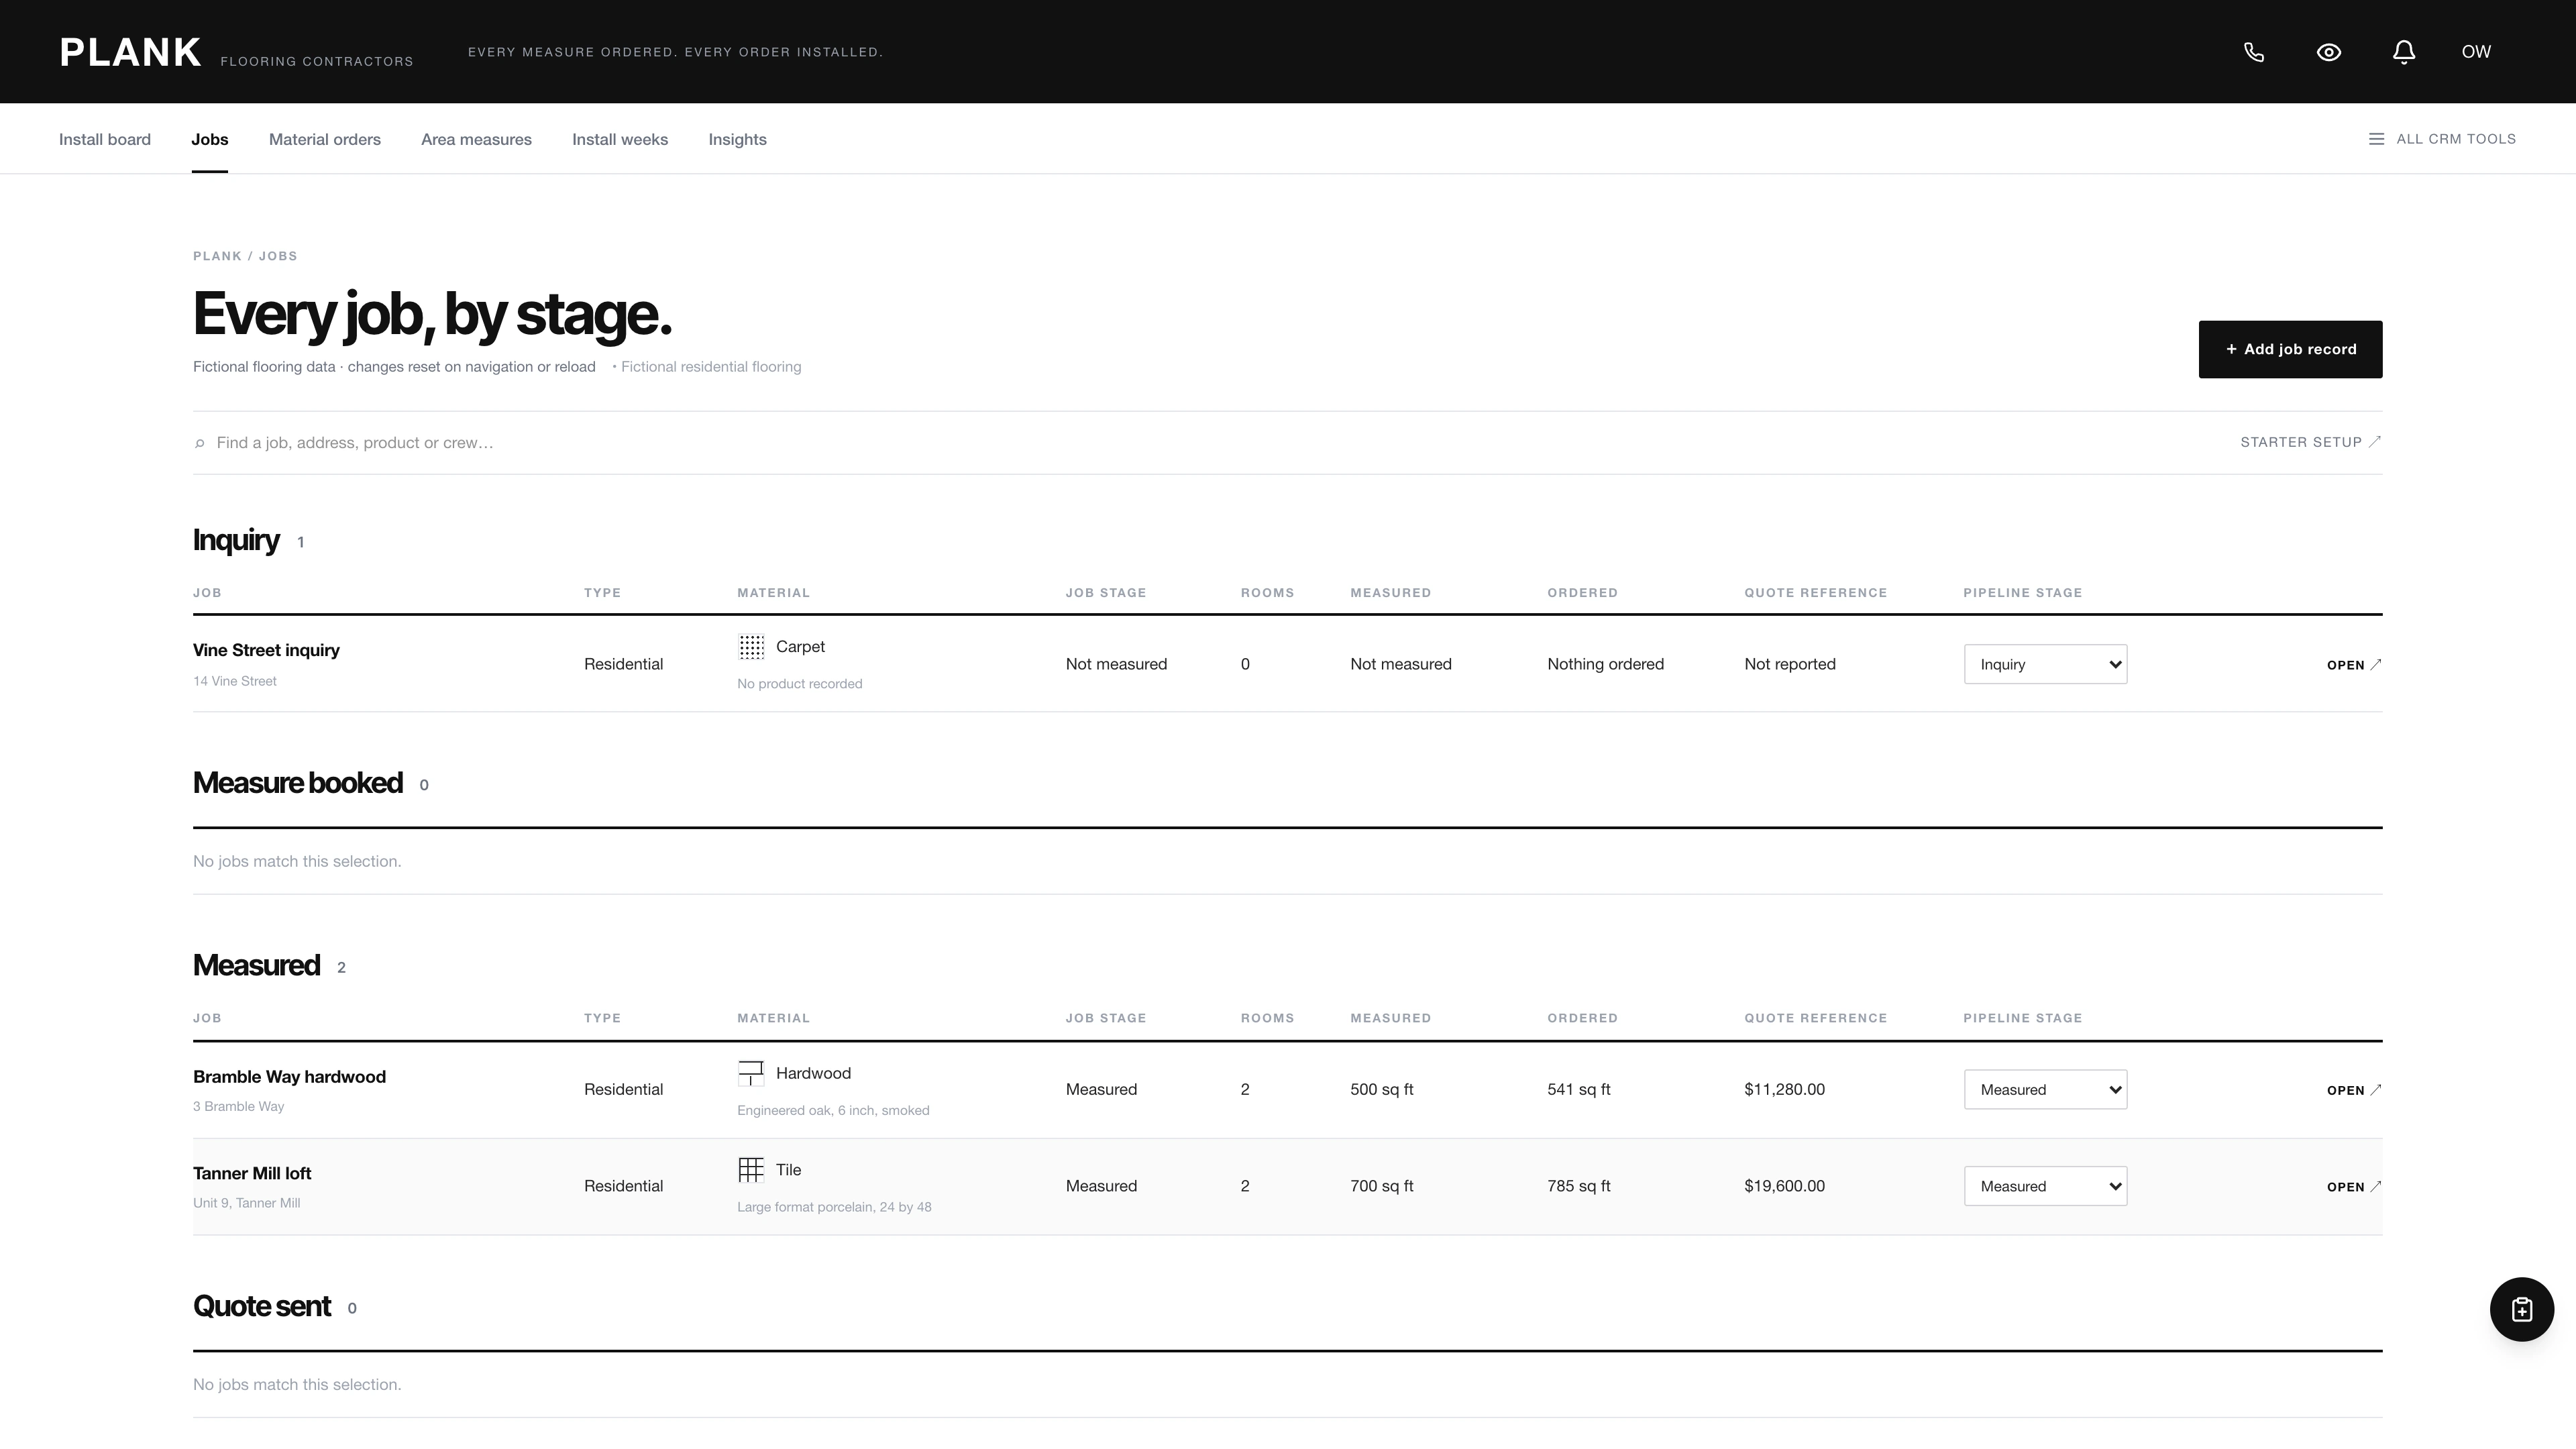Open the Bramble Way hardwood record

2354,1090
